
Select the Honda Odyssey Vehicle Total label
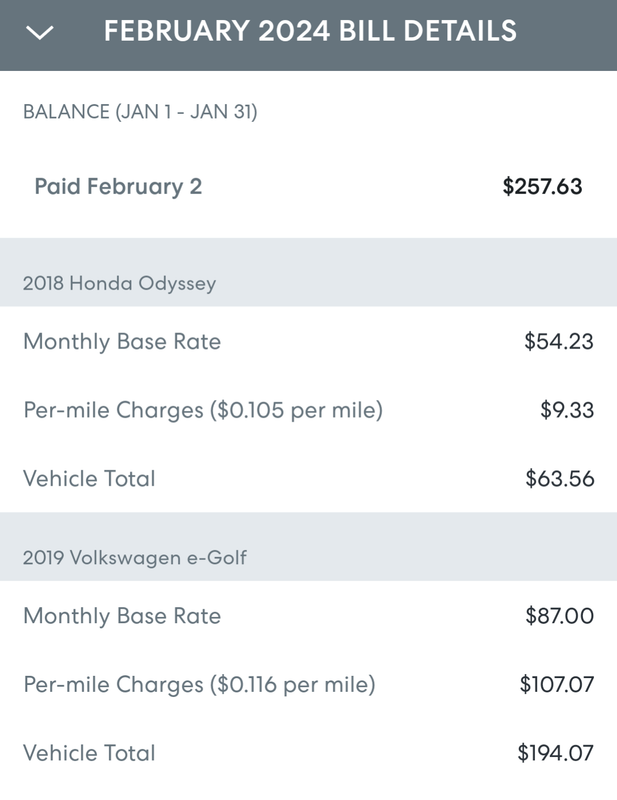89,479
